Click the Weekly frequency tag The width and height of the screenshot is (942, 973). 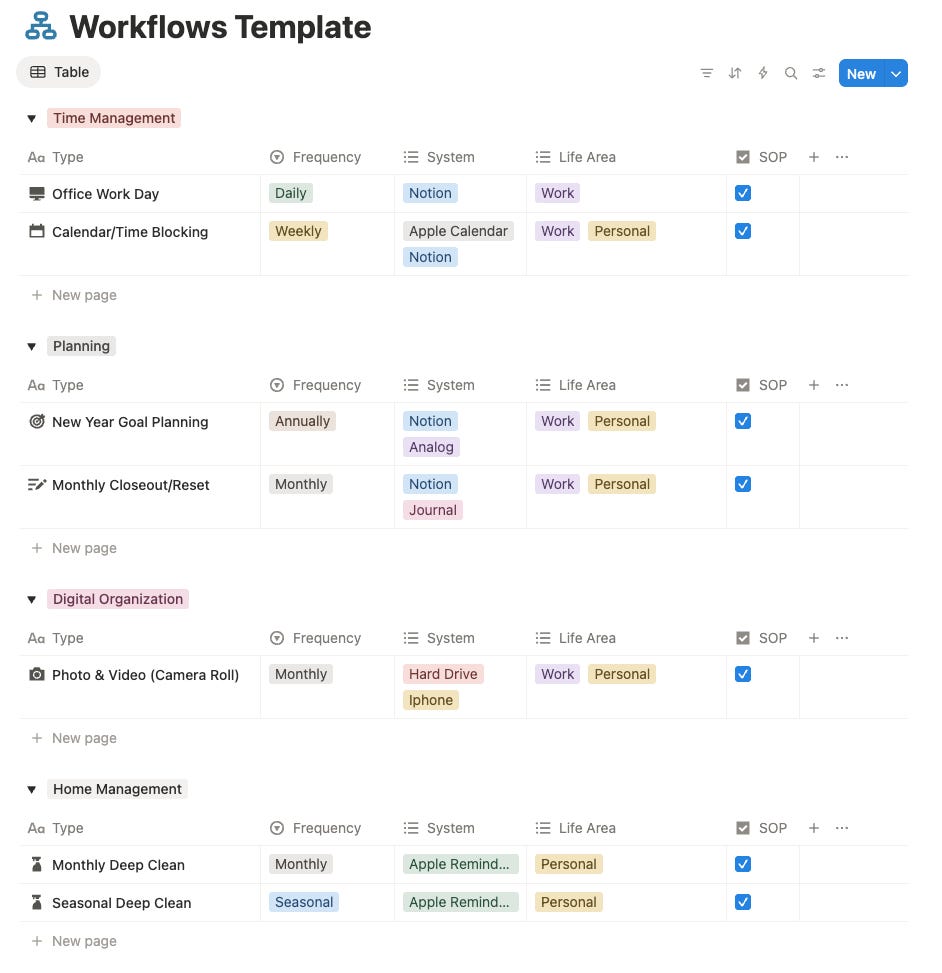click(298, 231)
